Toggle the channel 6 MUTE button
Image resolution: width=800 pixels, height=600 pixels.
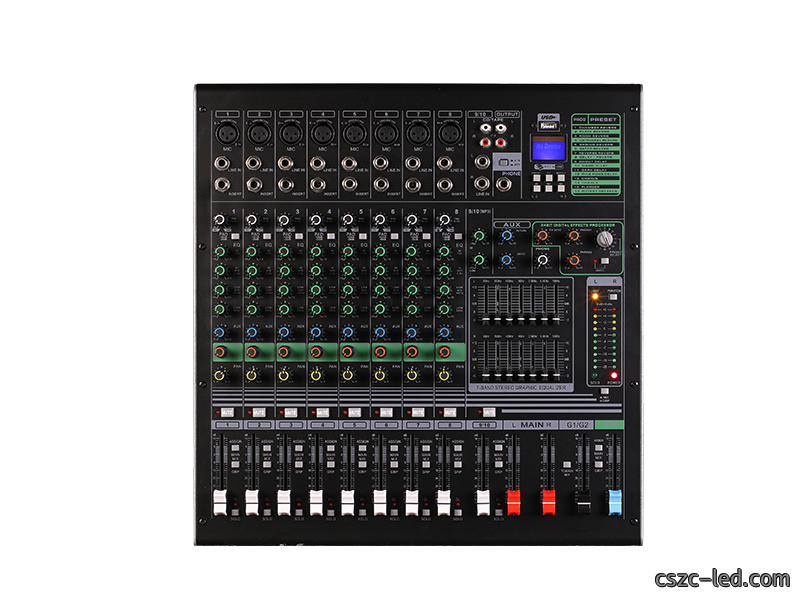(x=386, y=412)
